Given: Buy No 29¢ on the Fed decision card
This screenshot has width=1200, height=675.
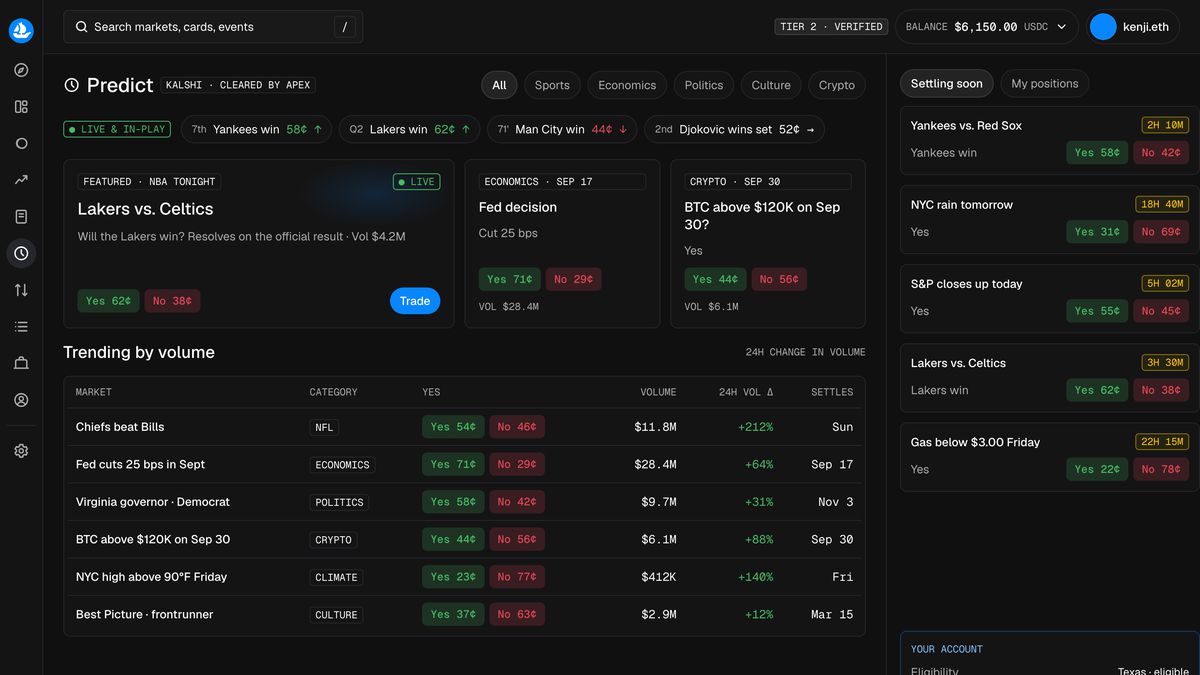Looking at the screenshot, I should click(x=574, y=280).
